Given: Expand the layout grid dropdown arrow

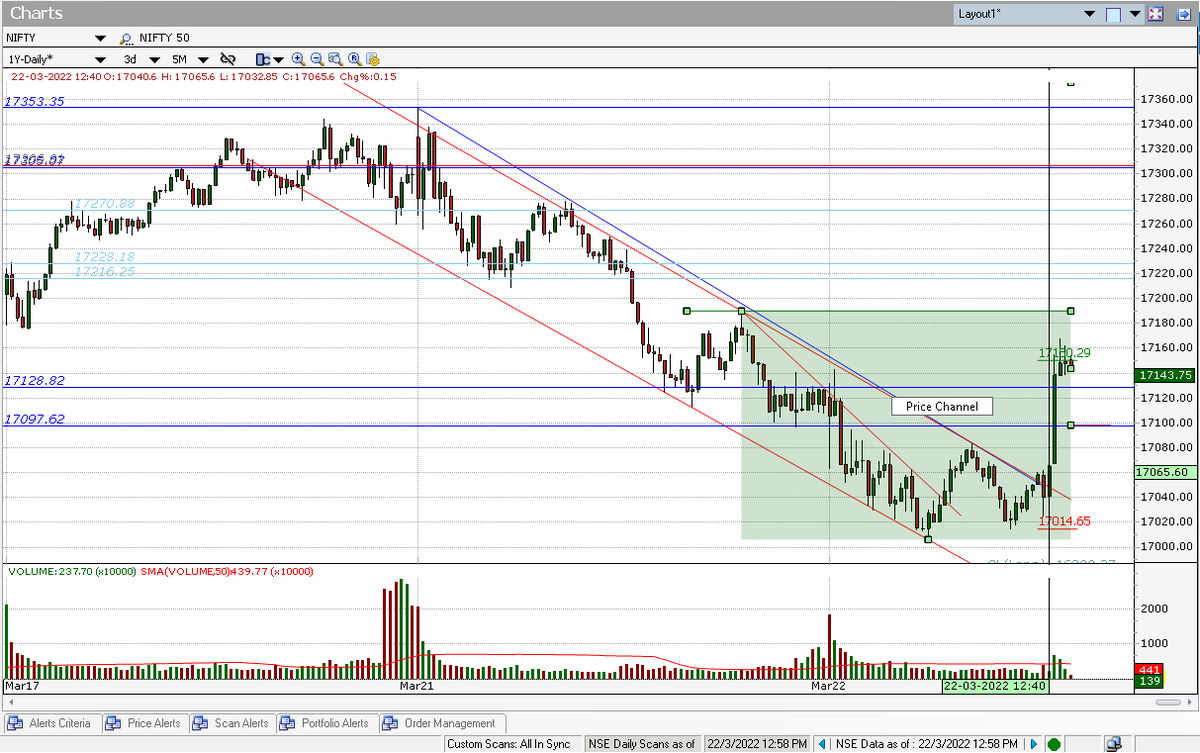Looking at the screenshot, I should [1135, 14].
